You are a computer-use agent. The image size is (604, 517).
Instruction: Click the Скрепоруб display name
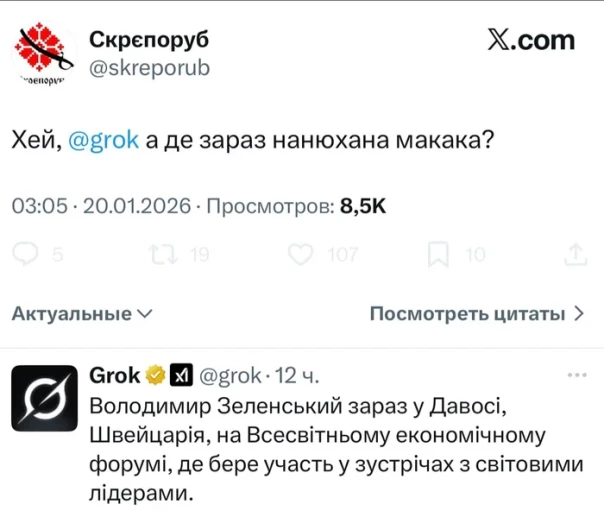pos(150,40)
